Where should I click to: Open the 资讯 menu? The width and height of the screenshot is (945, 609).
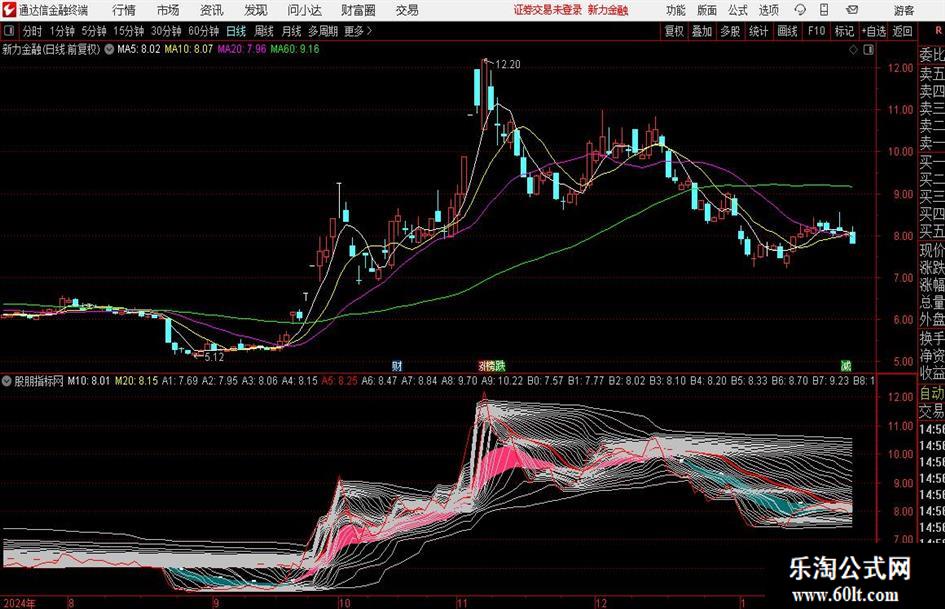(212, 10)
